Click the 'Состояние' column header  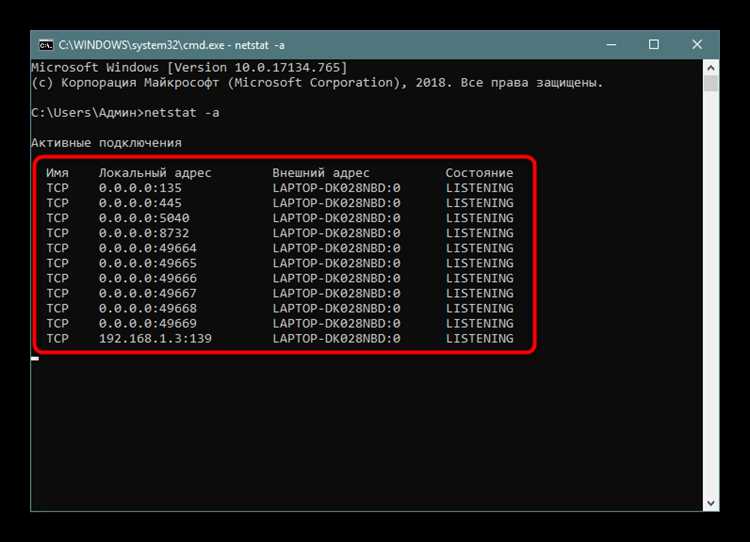(479, 173)
